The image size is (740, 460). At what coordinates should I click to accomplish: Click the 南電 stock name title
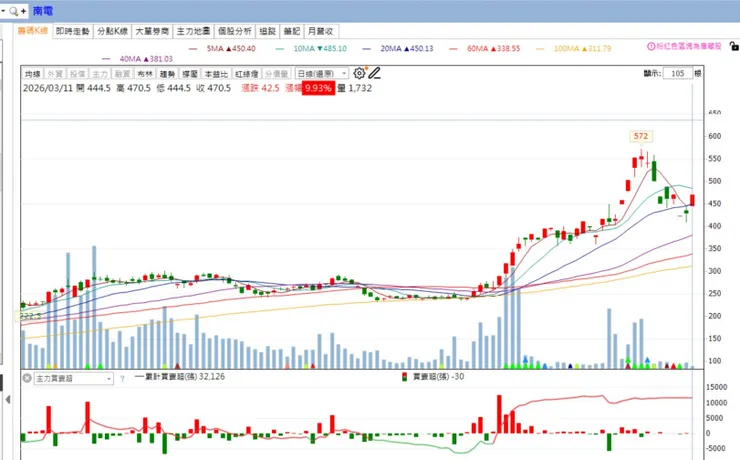tap(43, 11)
